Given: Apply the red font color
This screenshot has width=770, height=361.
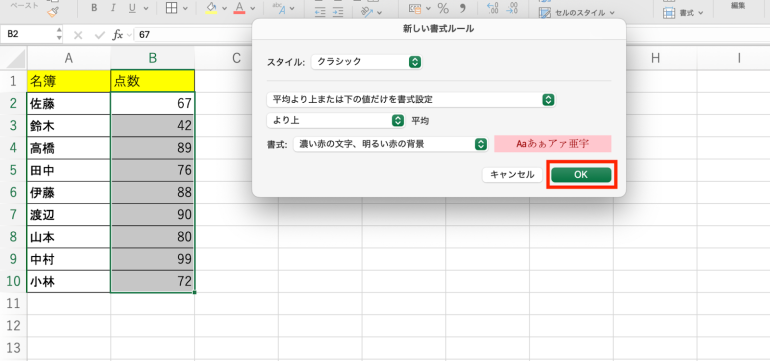Looking at the screenshot, I should pos(240,8).
